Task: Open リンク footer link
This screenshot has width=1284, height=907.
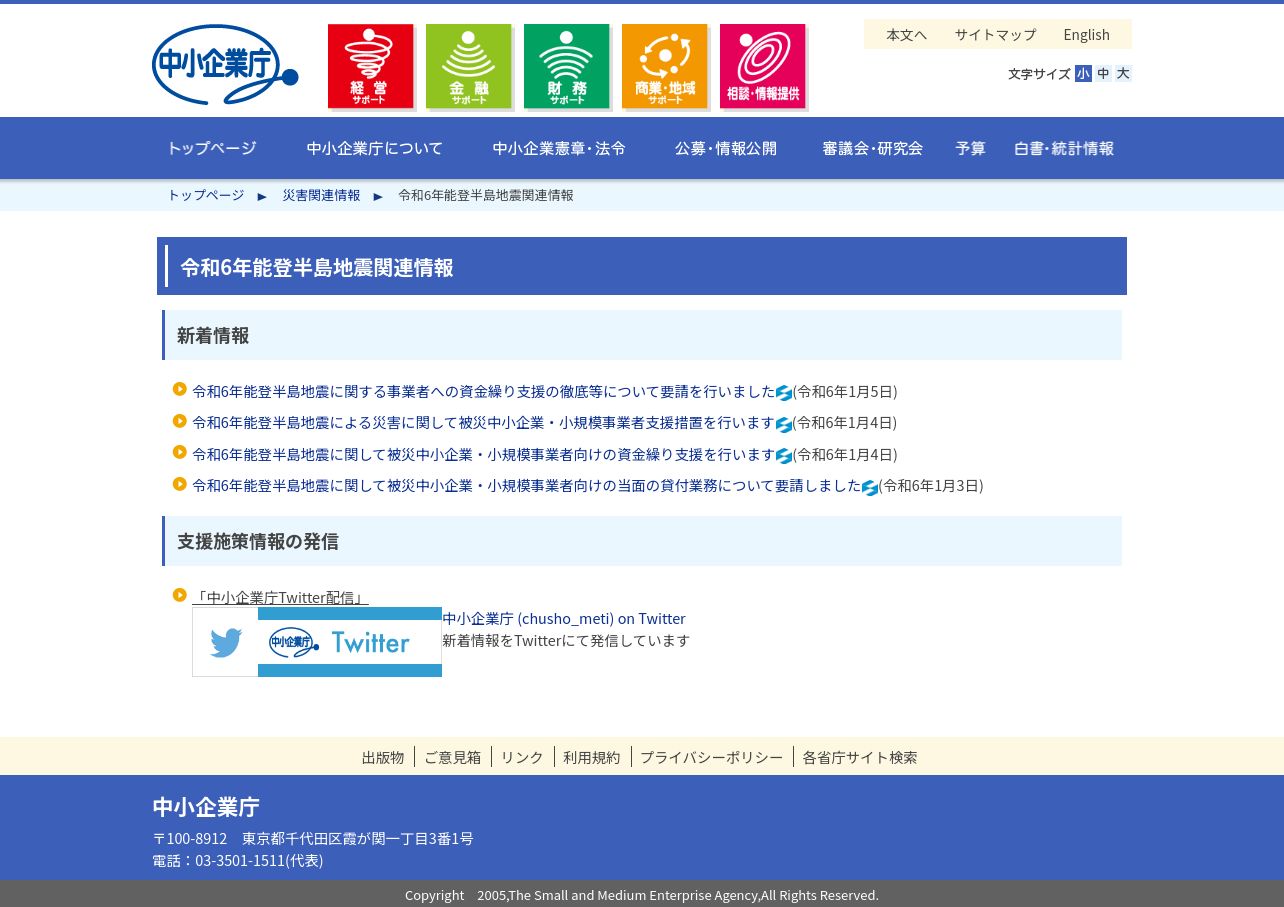Action: click(522, 757)
